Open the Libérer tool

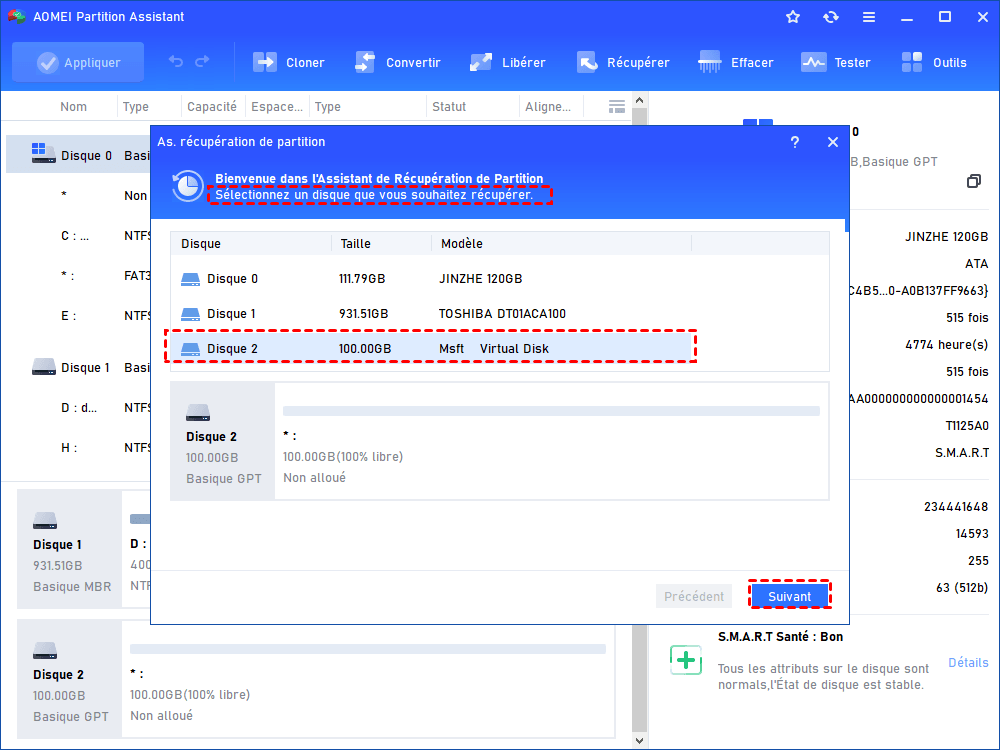pos(508,62)
